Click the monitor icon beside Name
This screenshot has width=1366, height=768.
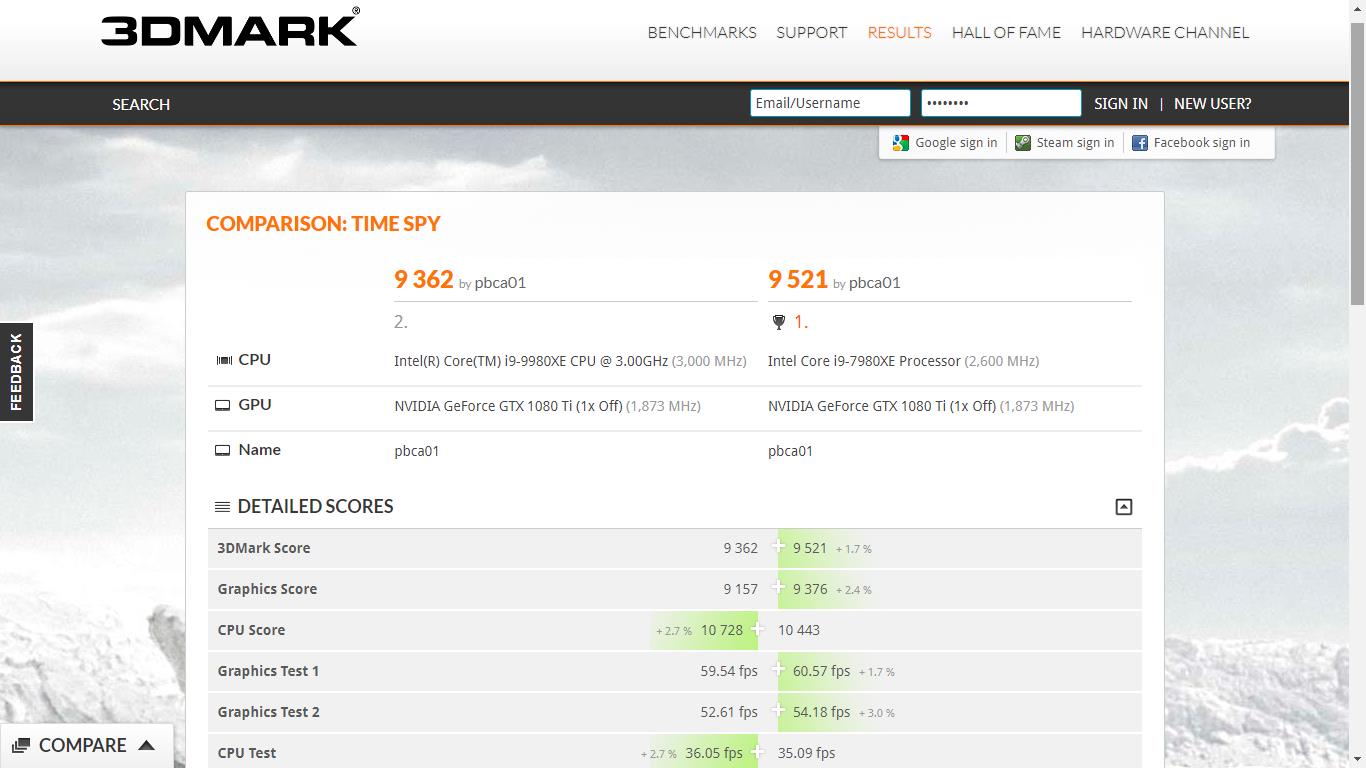[222, 450]
